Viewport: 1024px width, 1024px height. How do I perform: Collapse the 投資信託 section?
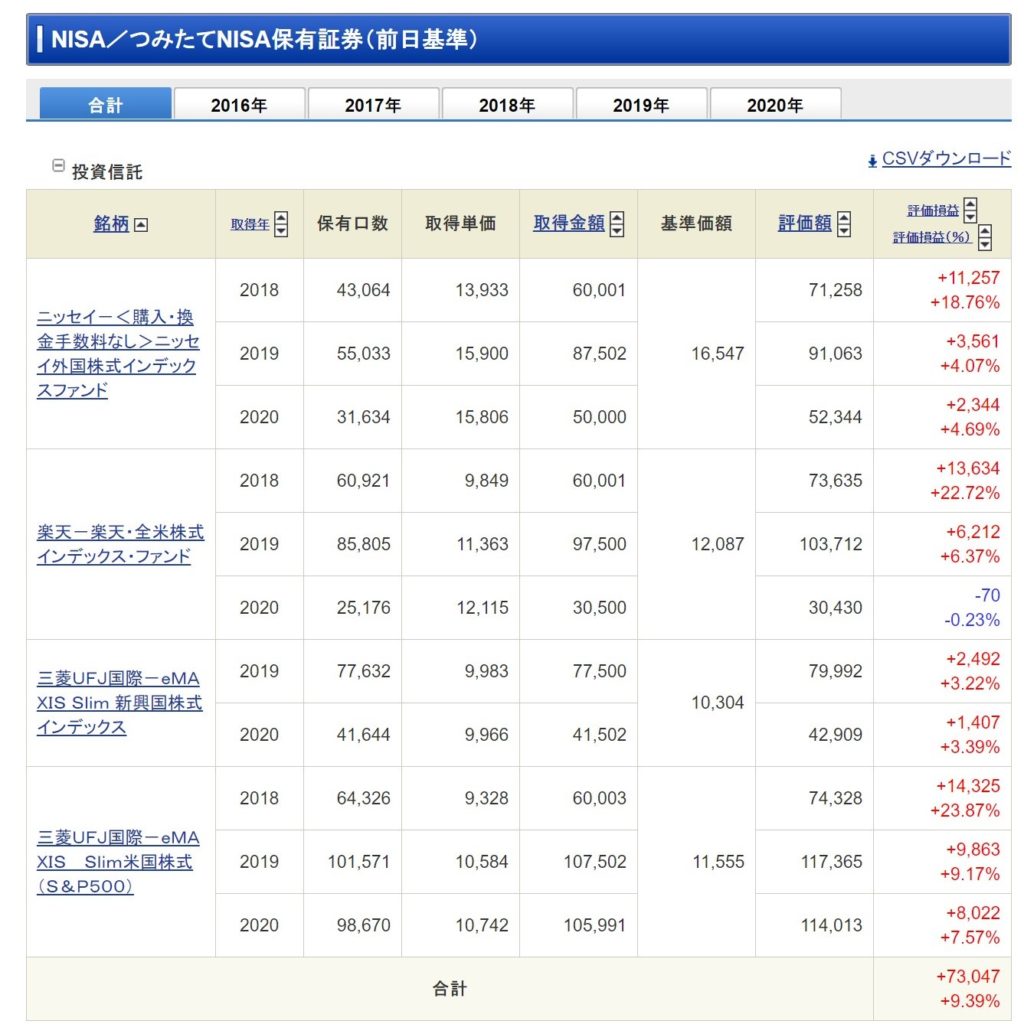point(58,166)
